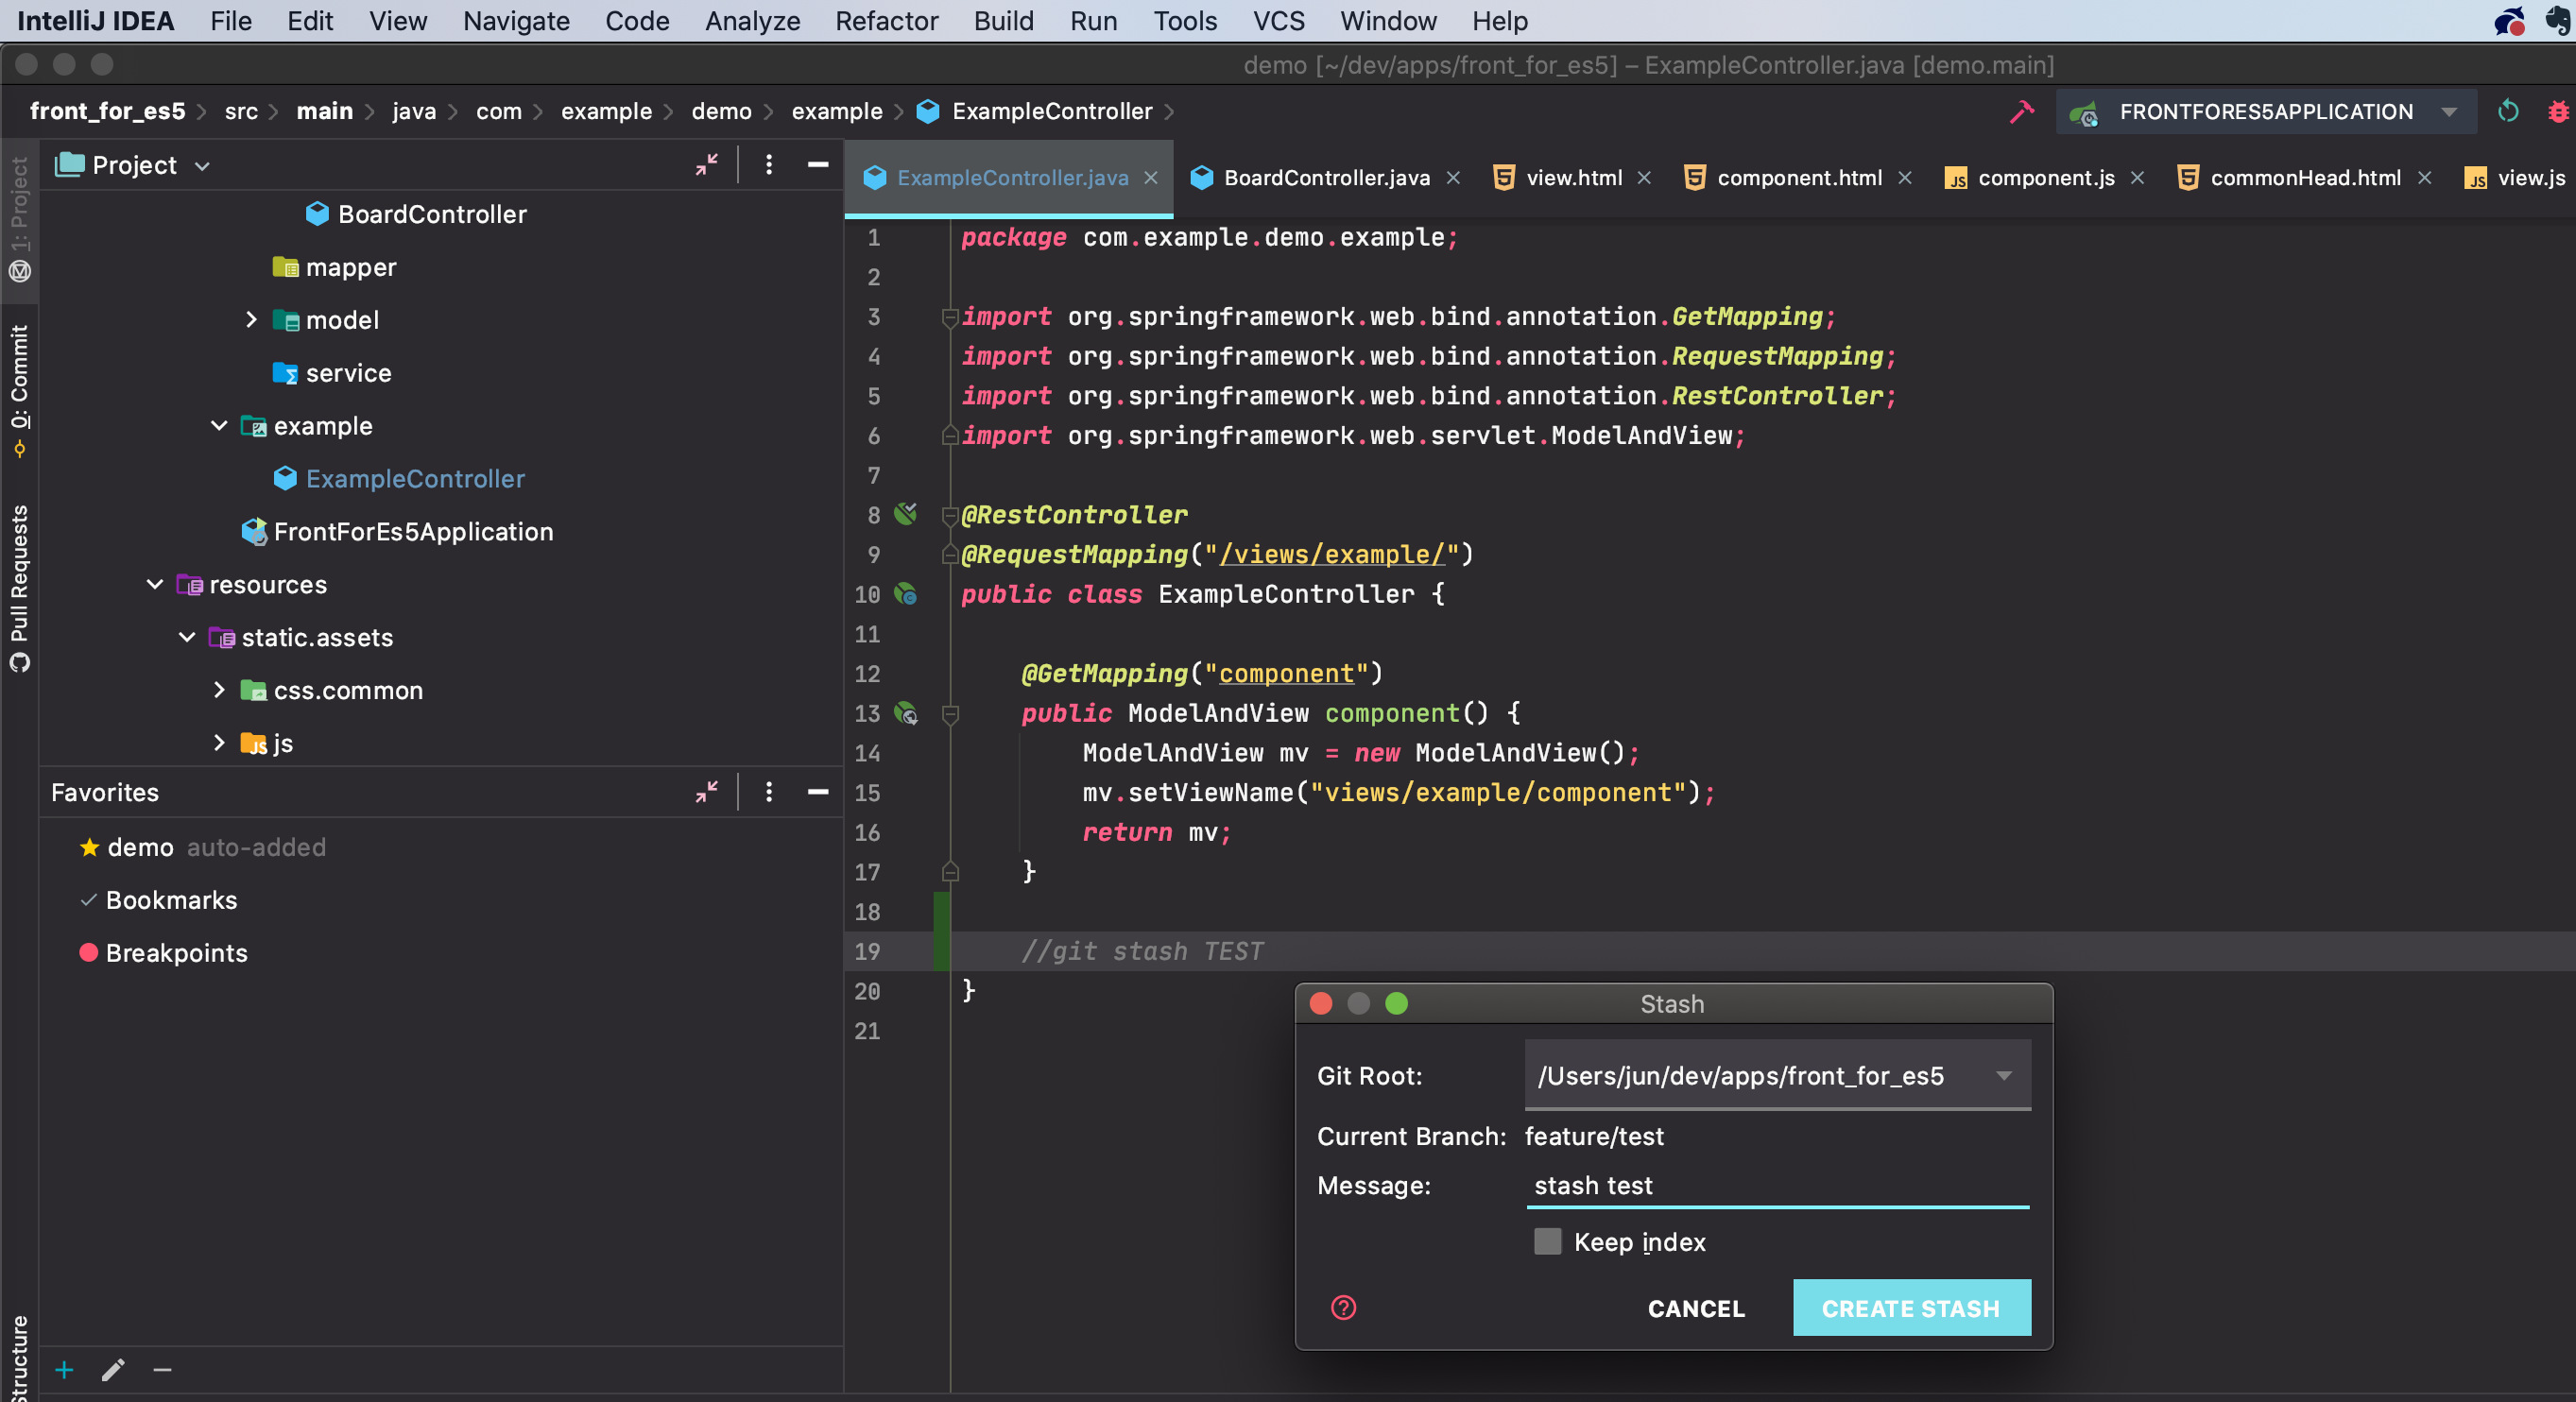2576x1402 pixels.
Task: Click main in the breadcrumb path
Action: coord(324,111)
